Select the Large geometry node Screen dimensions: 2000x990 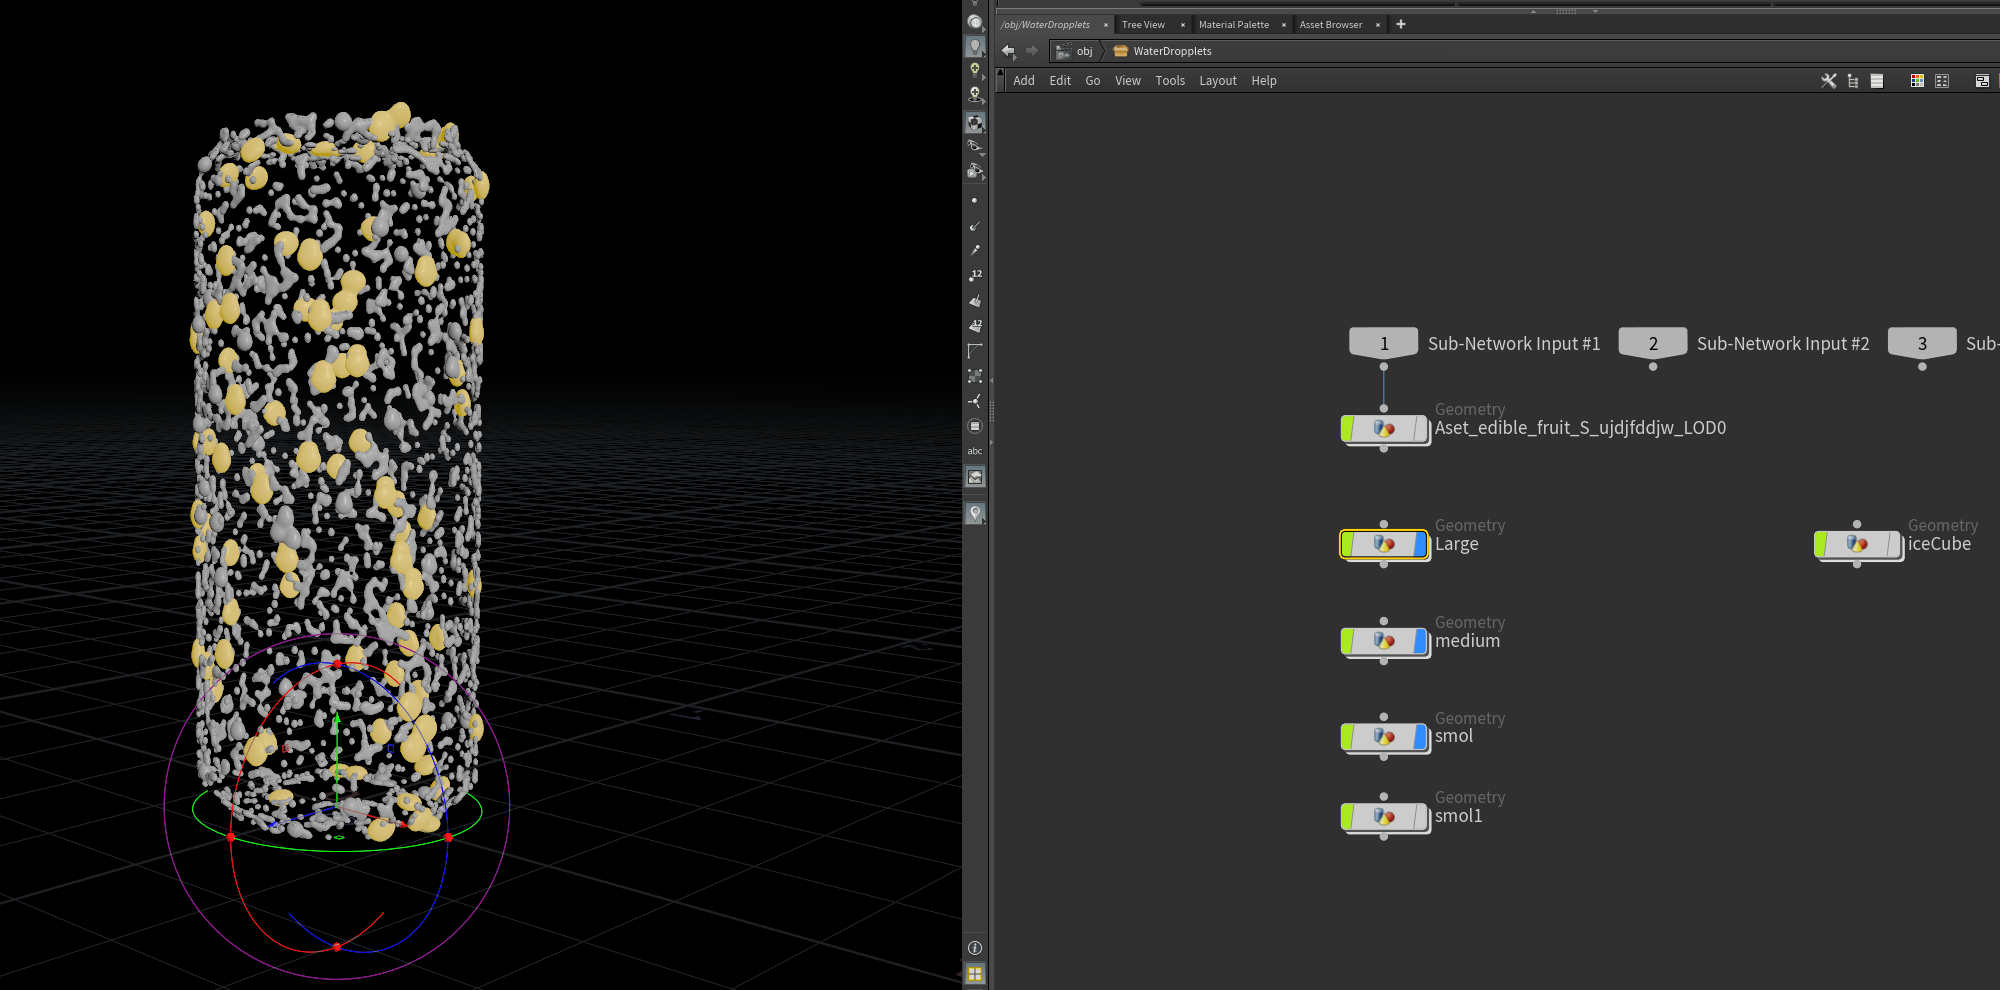pyautogui.click(x=1385, y=544)
